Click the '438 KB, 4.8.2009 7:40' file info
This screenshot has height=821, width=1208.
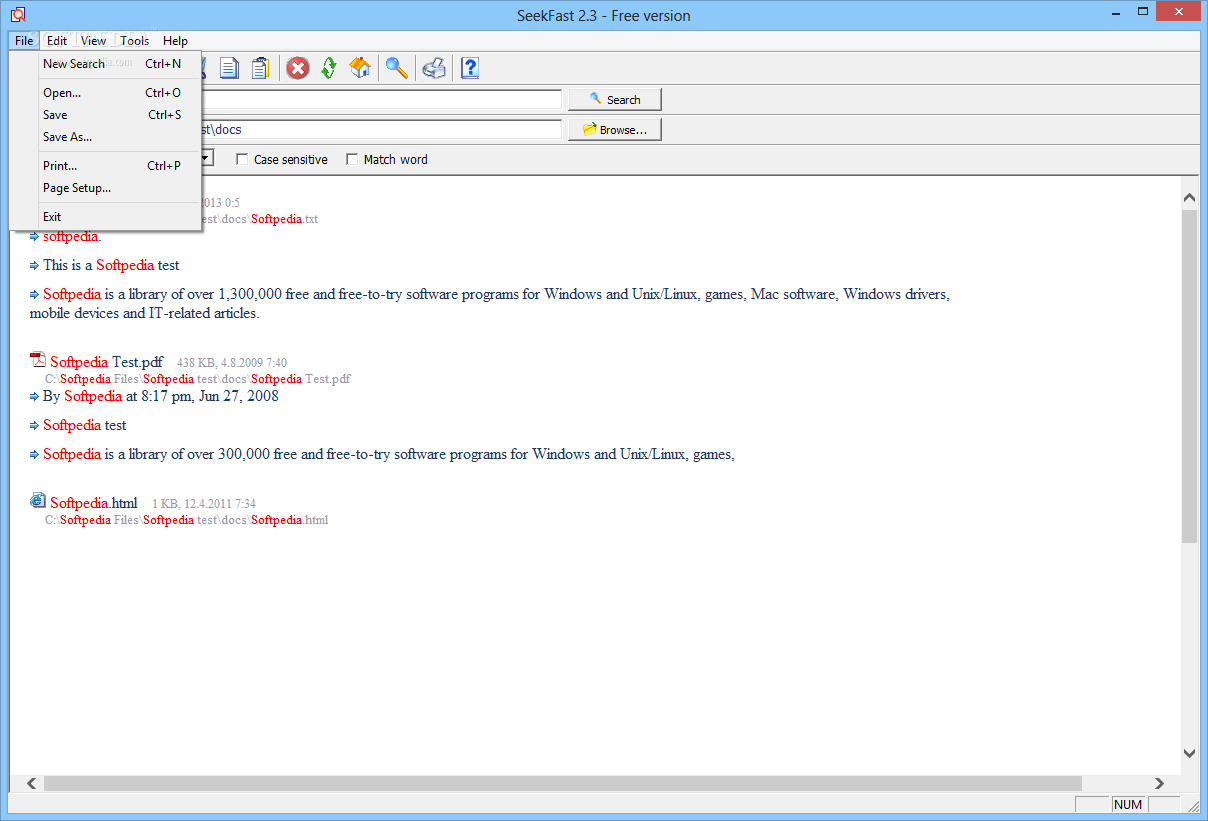232,363
